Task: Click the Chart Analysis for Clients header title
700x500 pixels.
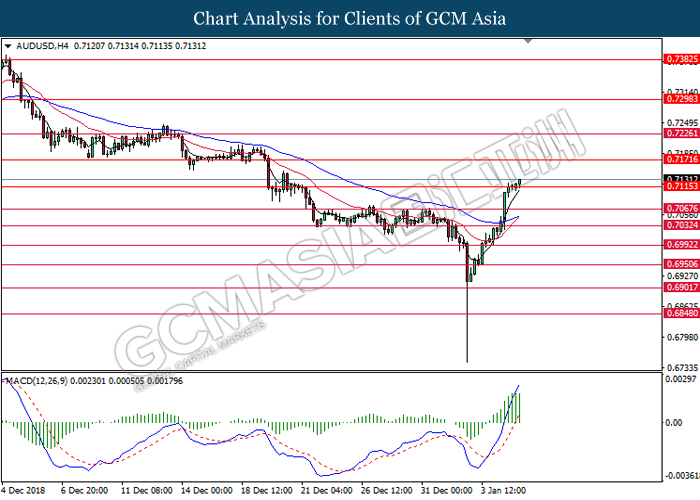Action: pos(350,19)
